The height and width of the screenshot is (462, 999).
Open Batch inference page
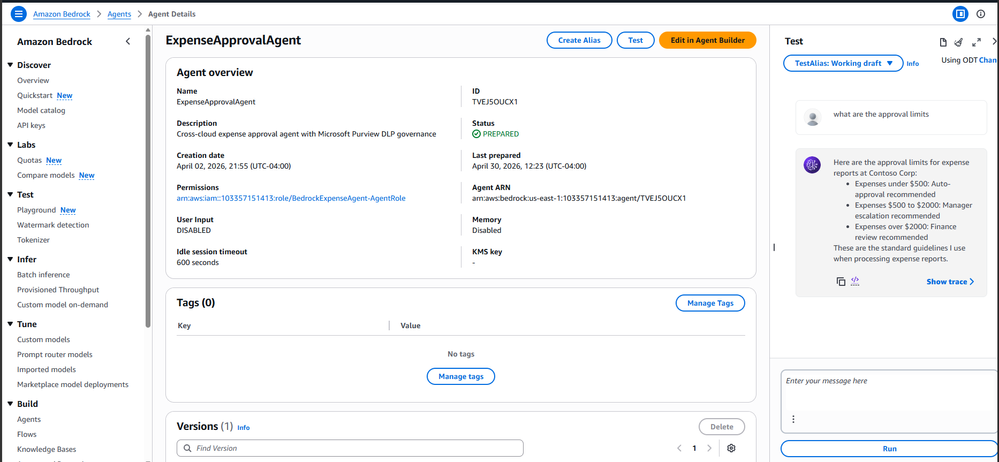[43, 275]
